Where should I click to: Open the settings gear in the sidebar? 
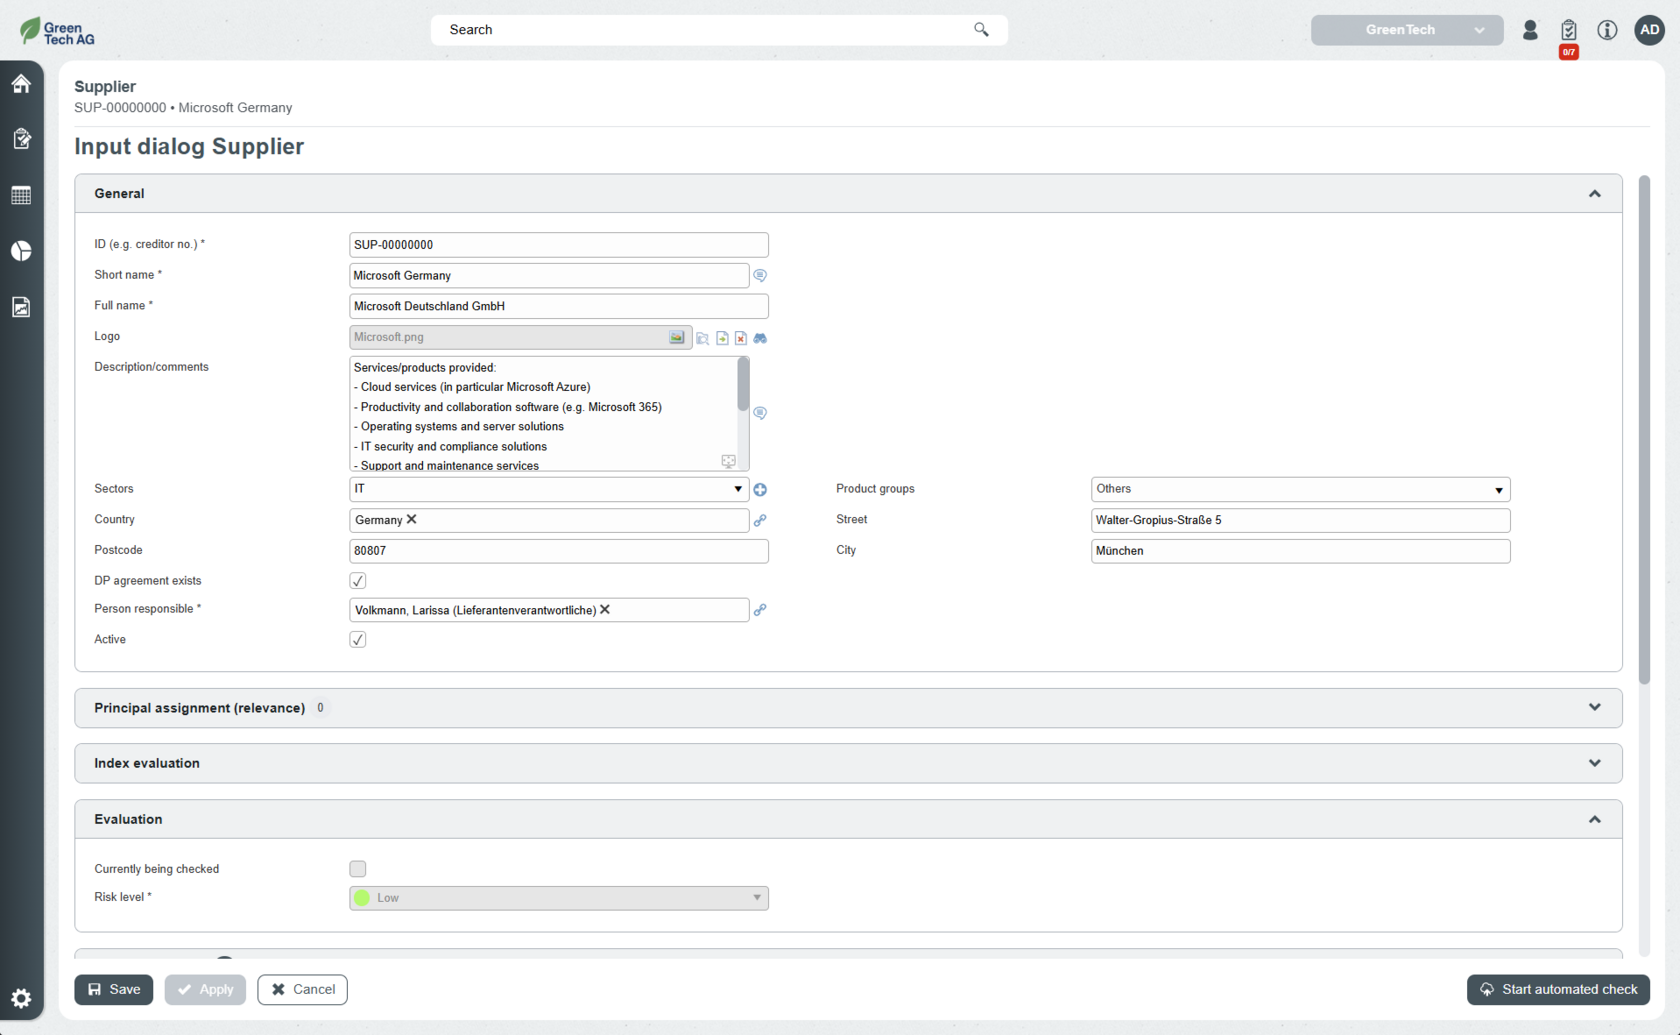21,998
